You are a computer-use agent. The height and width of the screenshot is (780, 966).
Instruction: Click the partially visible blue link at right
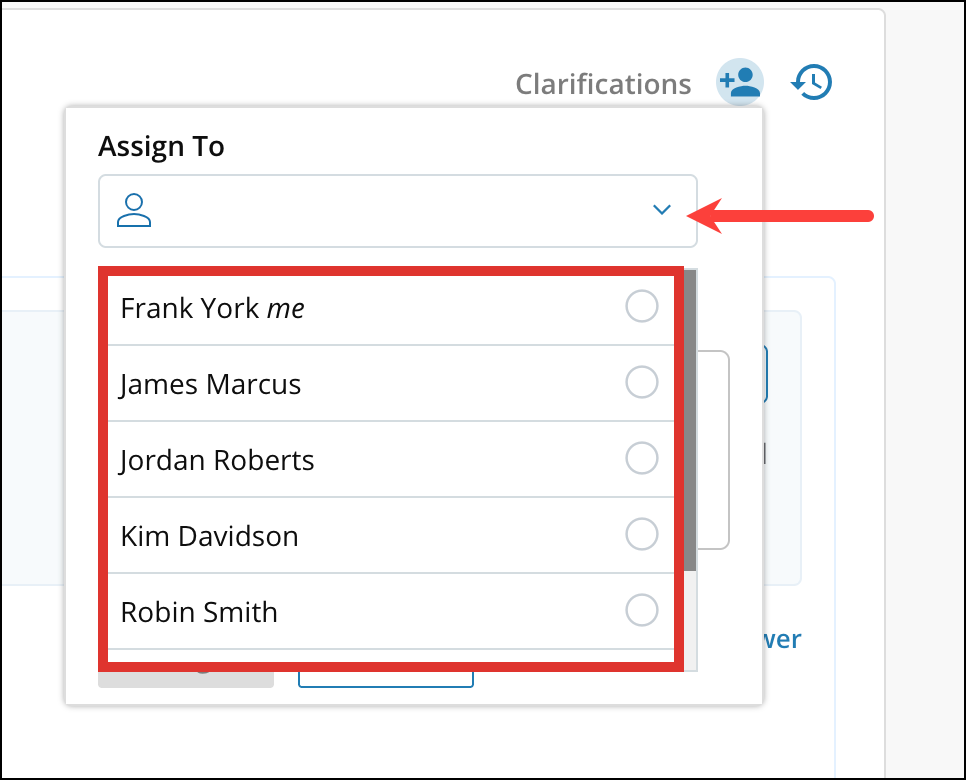[783, 640]
